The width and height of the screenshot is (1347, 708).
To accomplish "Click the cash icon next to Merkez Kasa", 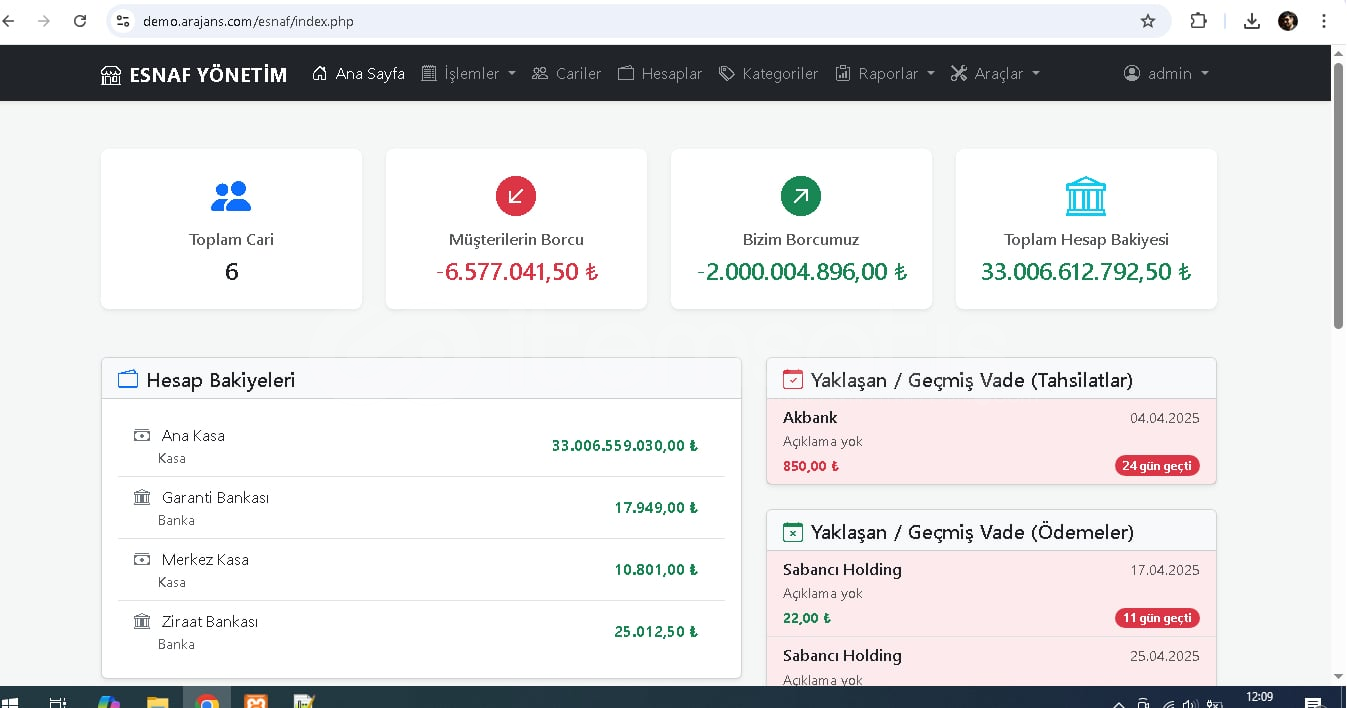I will point(142,559).
